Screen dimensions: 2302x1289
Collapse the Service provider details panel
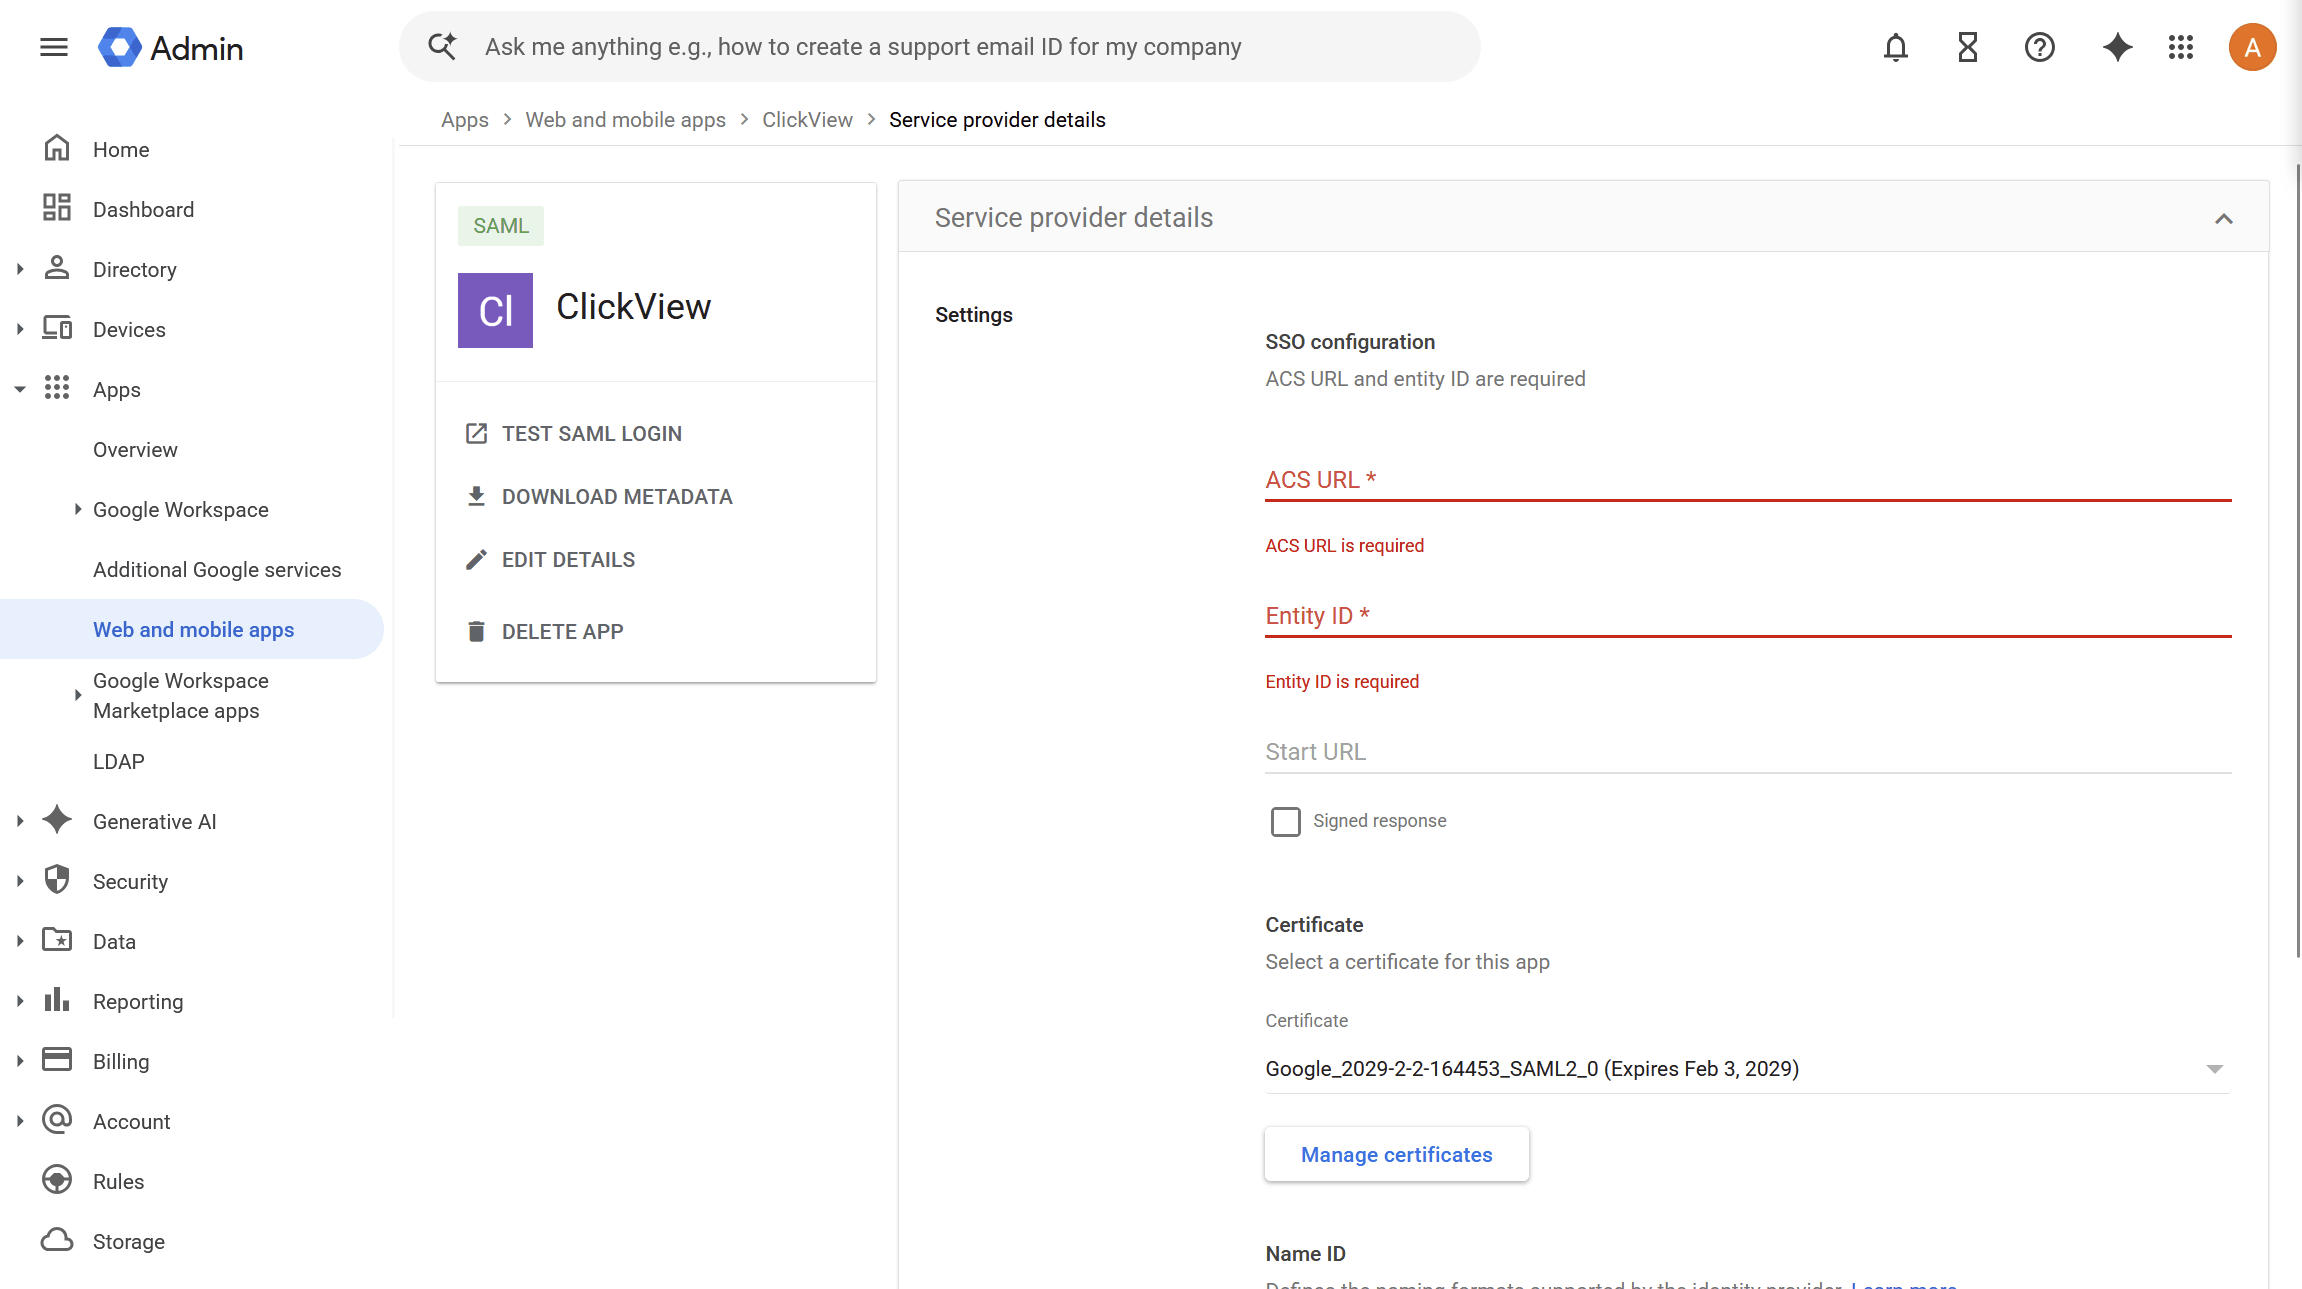coord(2223,218)
